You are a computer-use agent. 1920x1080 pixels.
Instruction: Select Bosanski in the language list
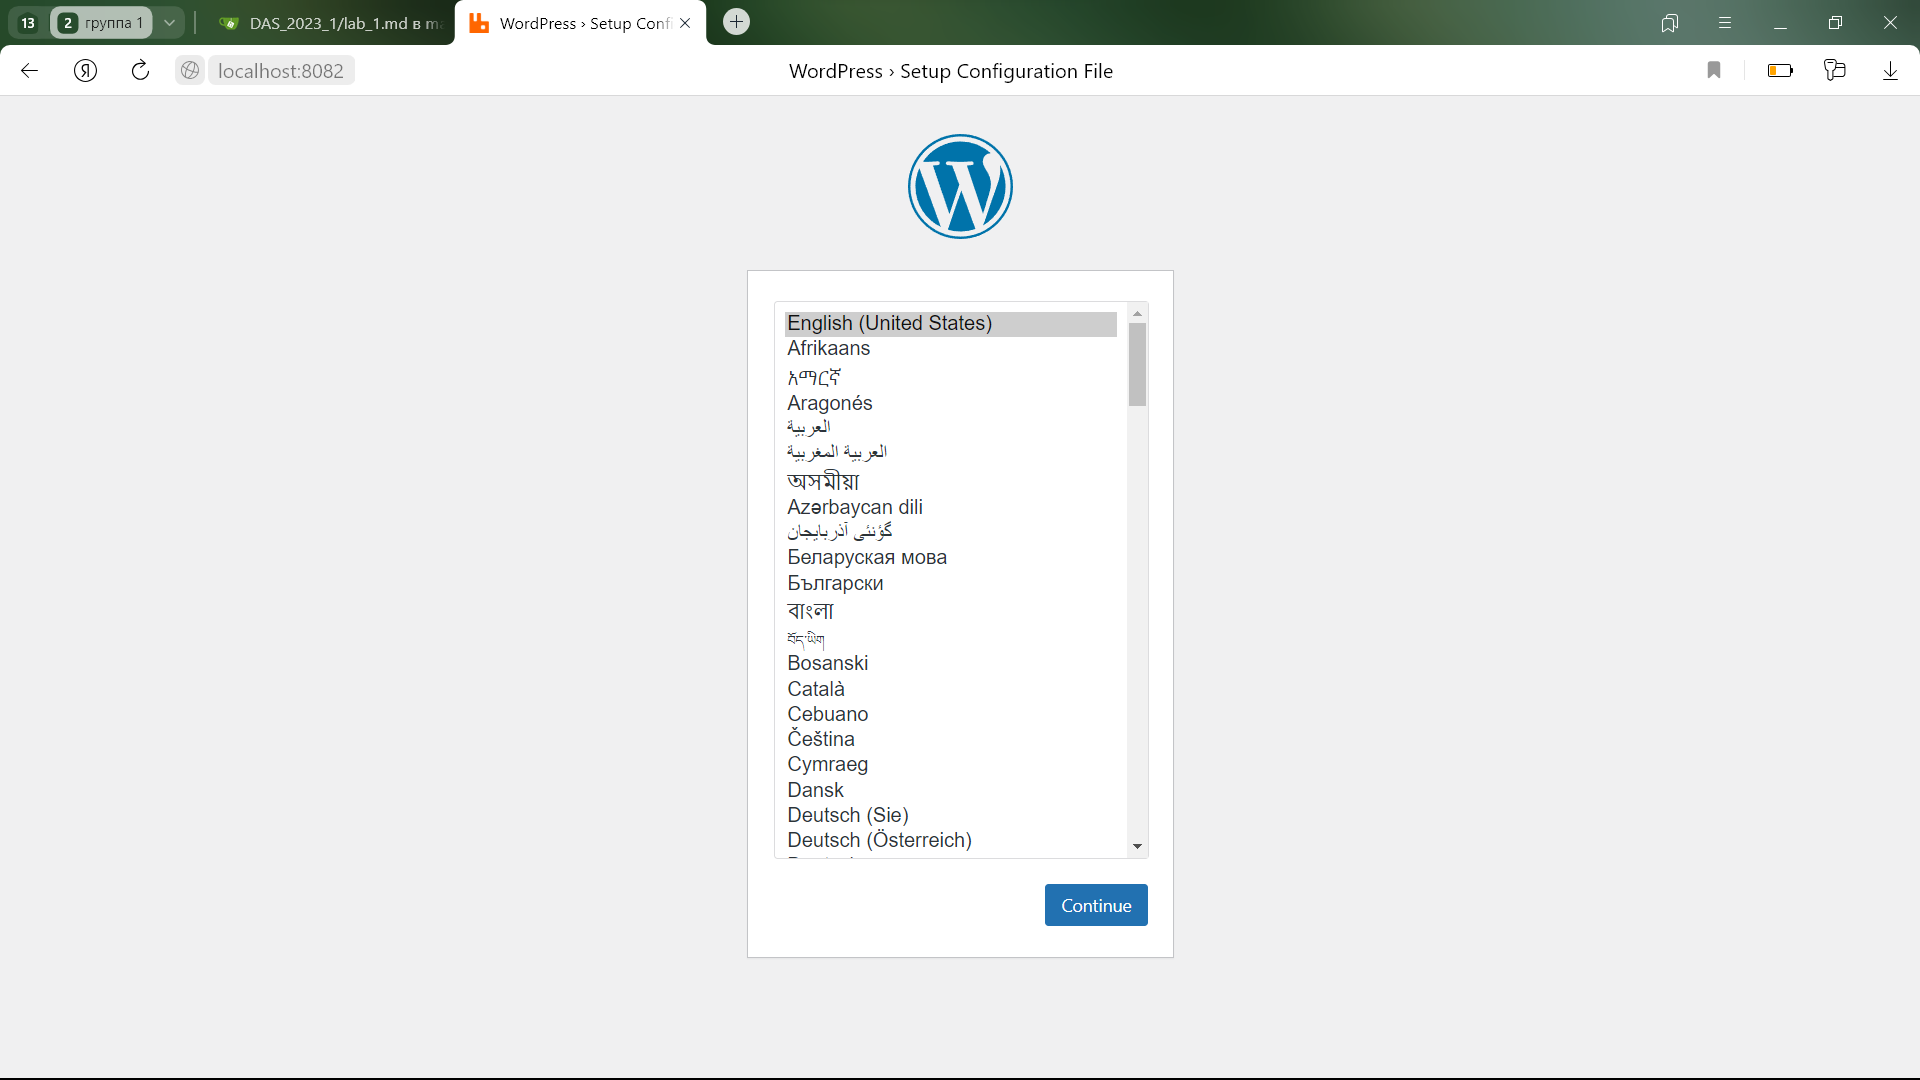(x=950, y=663)
